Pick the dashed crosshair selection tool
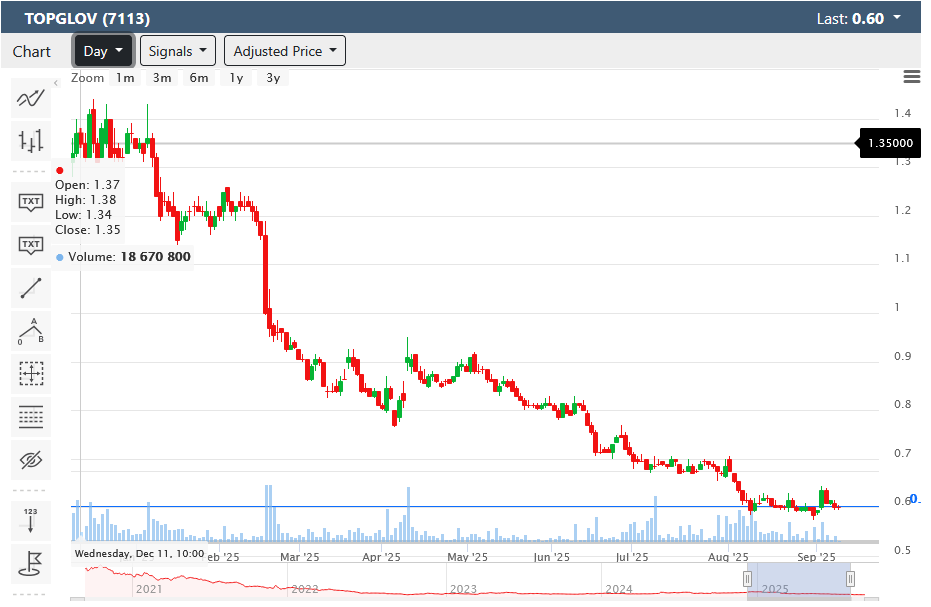Image resolution: width=931 pixels, height=607 pixels. coord(31,374)
